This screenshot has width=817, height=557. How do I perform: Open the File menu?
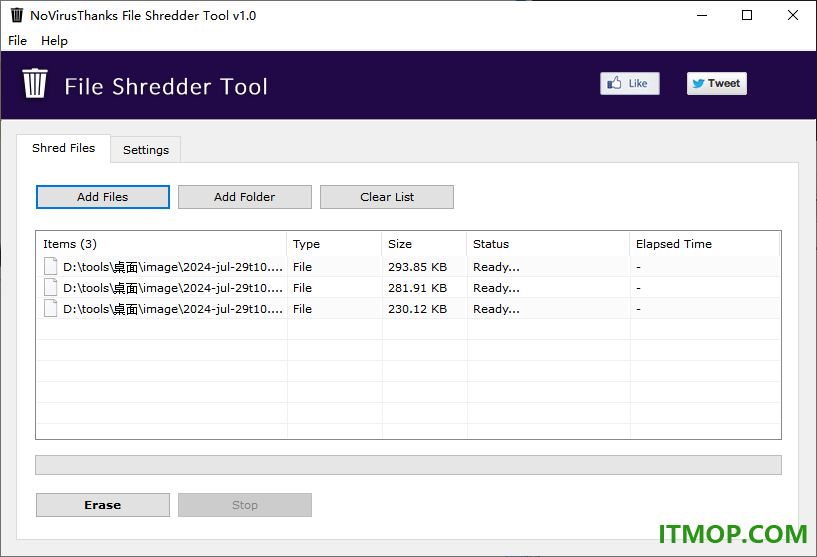point(17,41)
